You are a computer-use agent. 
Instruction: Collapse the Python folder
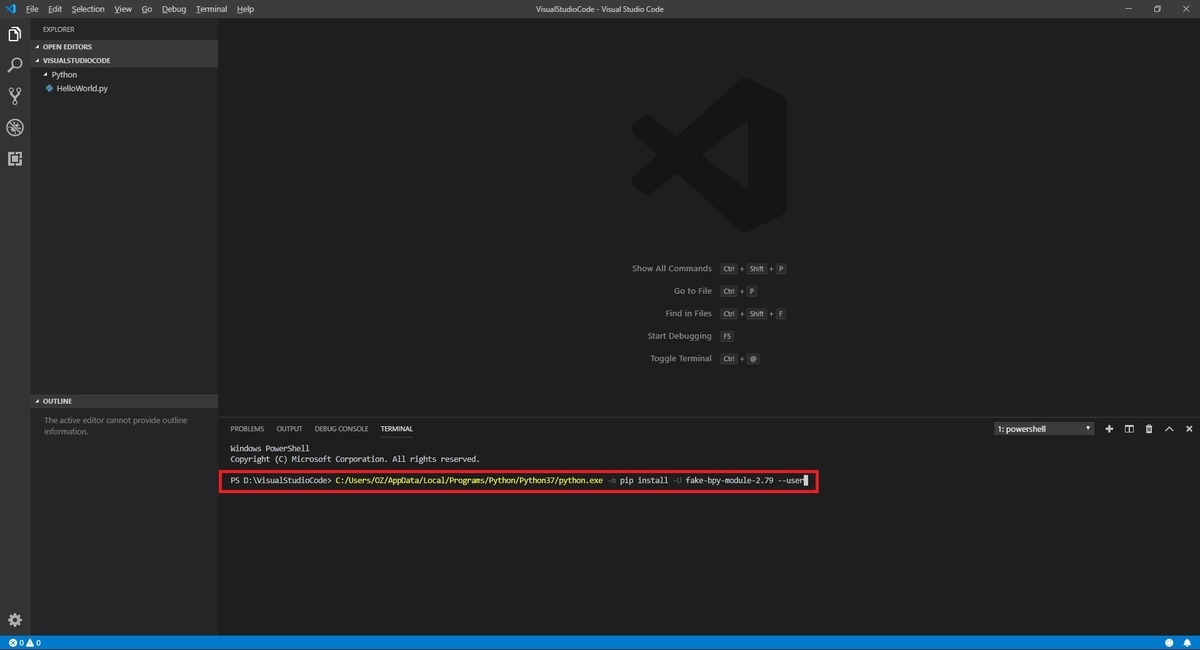point(124,74)
